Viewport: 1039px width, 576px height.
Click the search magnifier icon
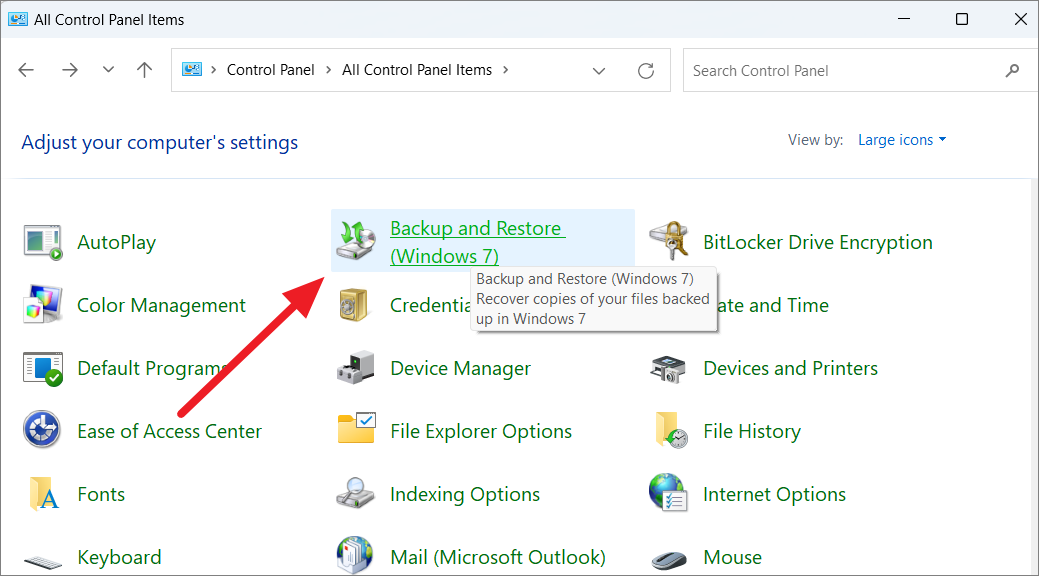[1012, 70]
